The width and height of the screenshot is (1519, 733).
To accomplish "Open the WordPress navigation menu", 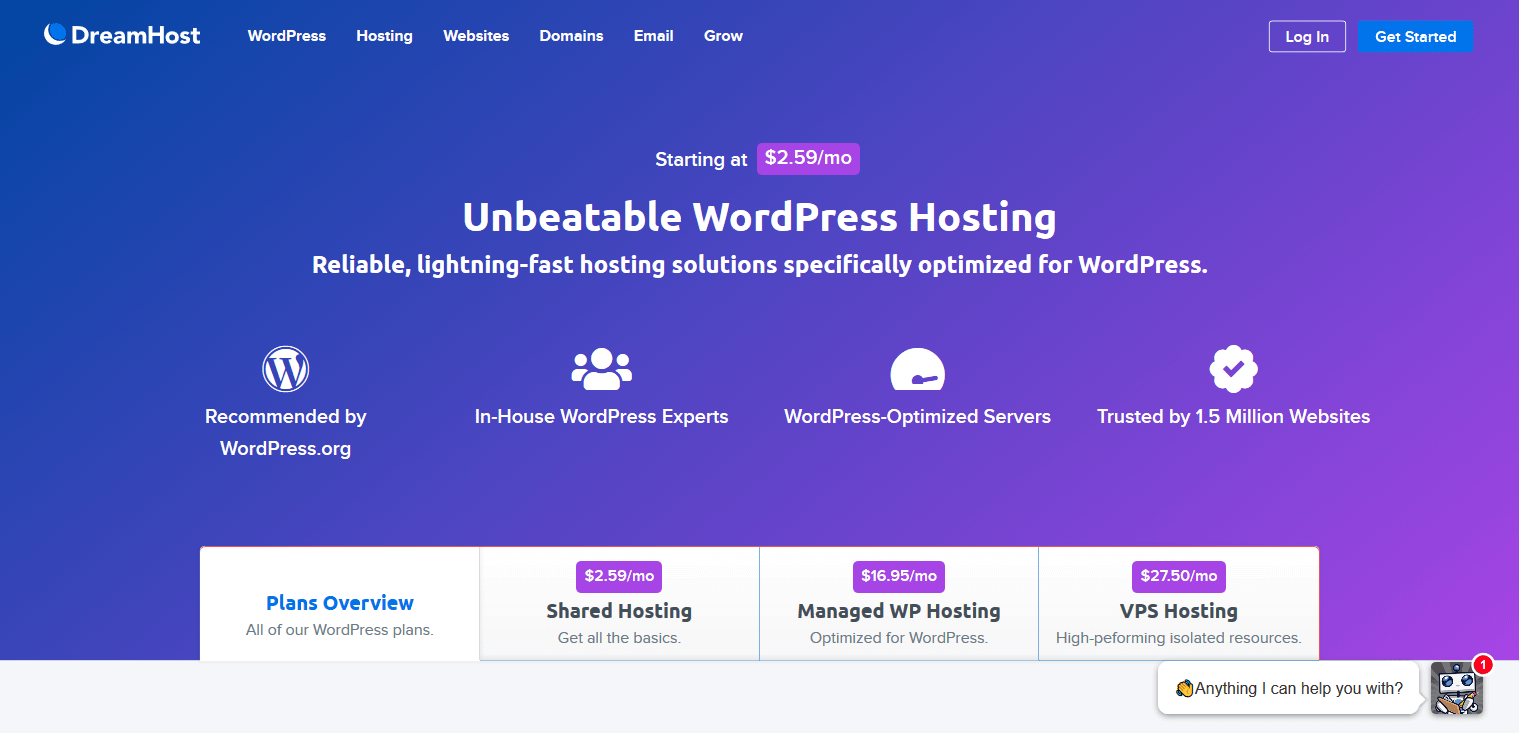I will tap(287, 36).
